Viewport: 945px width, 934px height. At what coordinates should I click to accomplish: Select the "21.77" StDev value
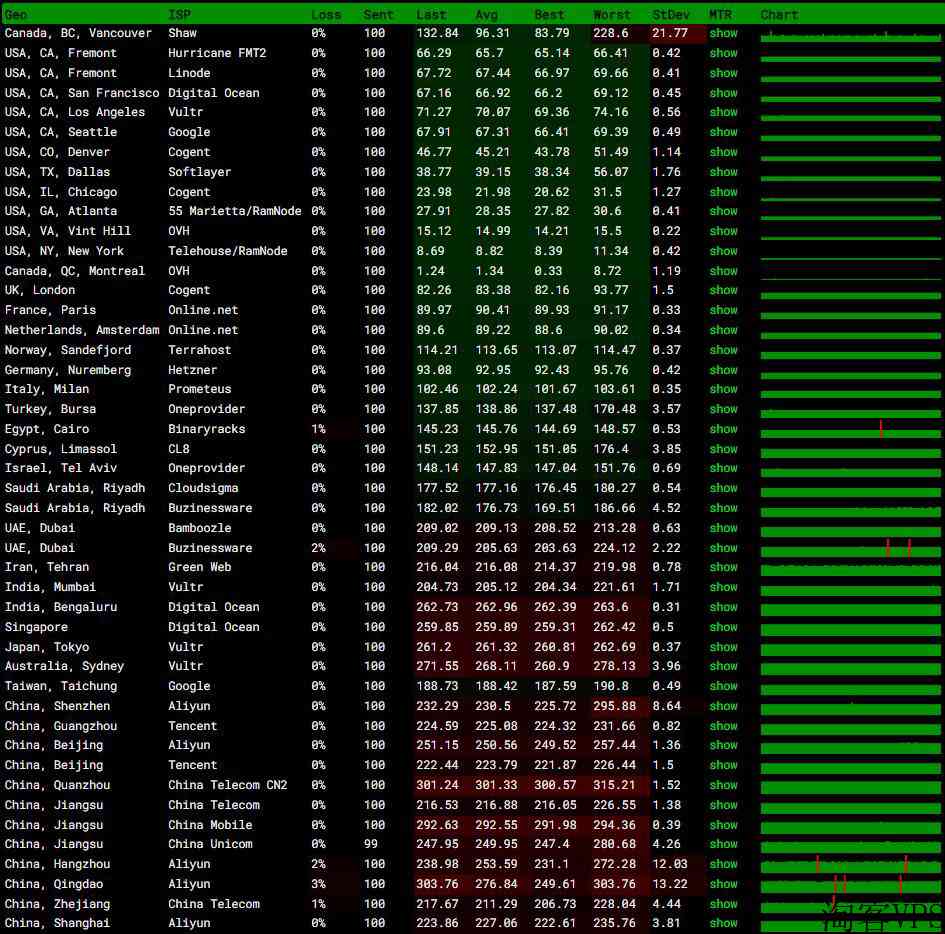pos(670,33)
